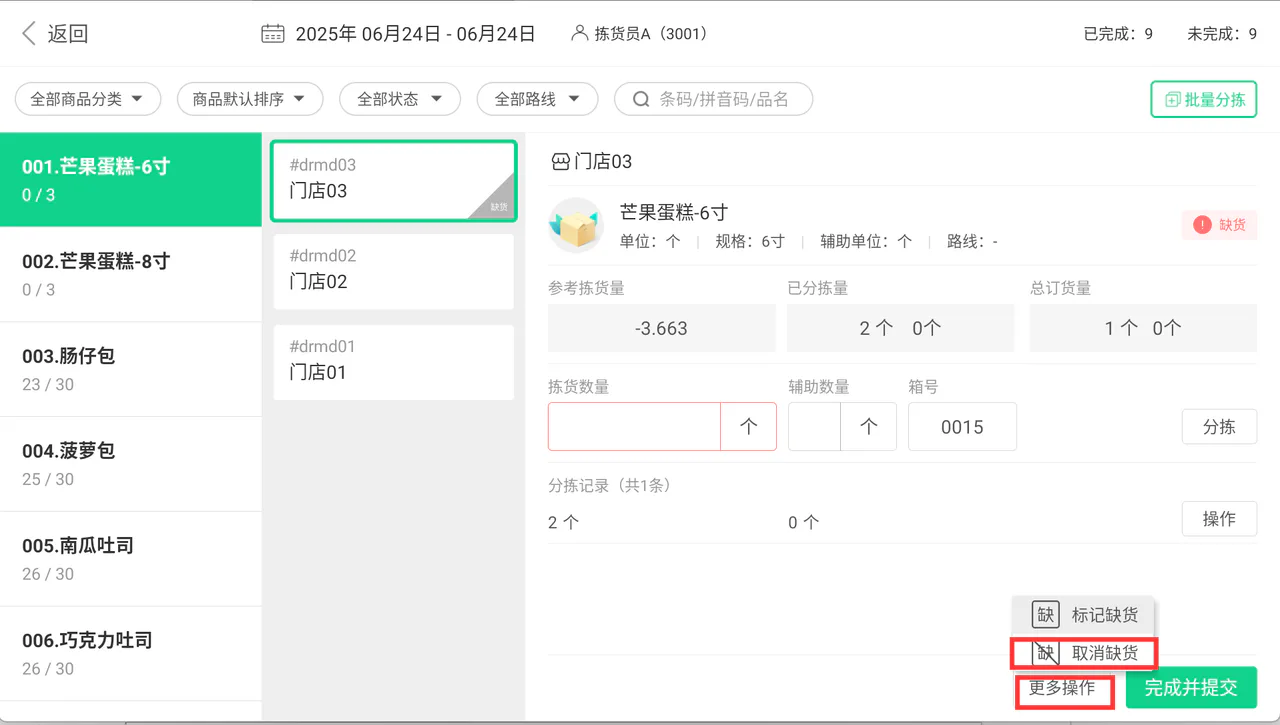Image resolution: width=1280 pixels, height=725 pixels.
Task: Click the 批量分拣 batch sort button
Action: (x=1204, y=99)
